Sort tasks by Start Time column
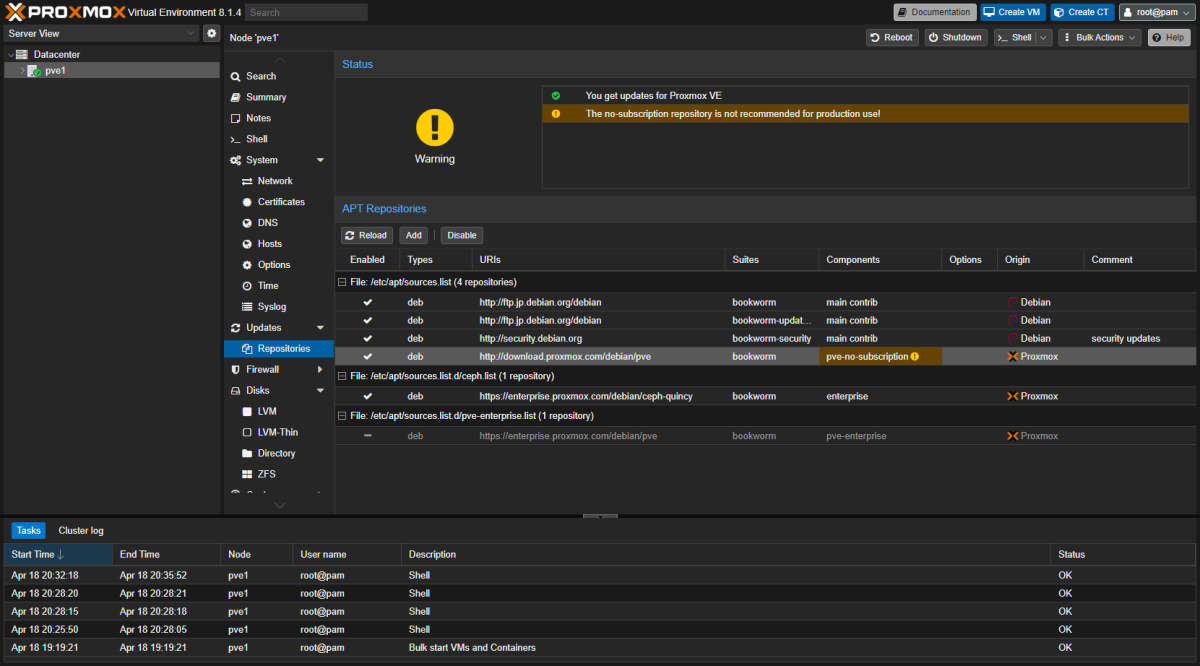This screenshot has width=1200, height=666. pos(58,554)
